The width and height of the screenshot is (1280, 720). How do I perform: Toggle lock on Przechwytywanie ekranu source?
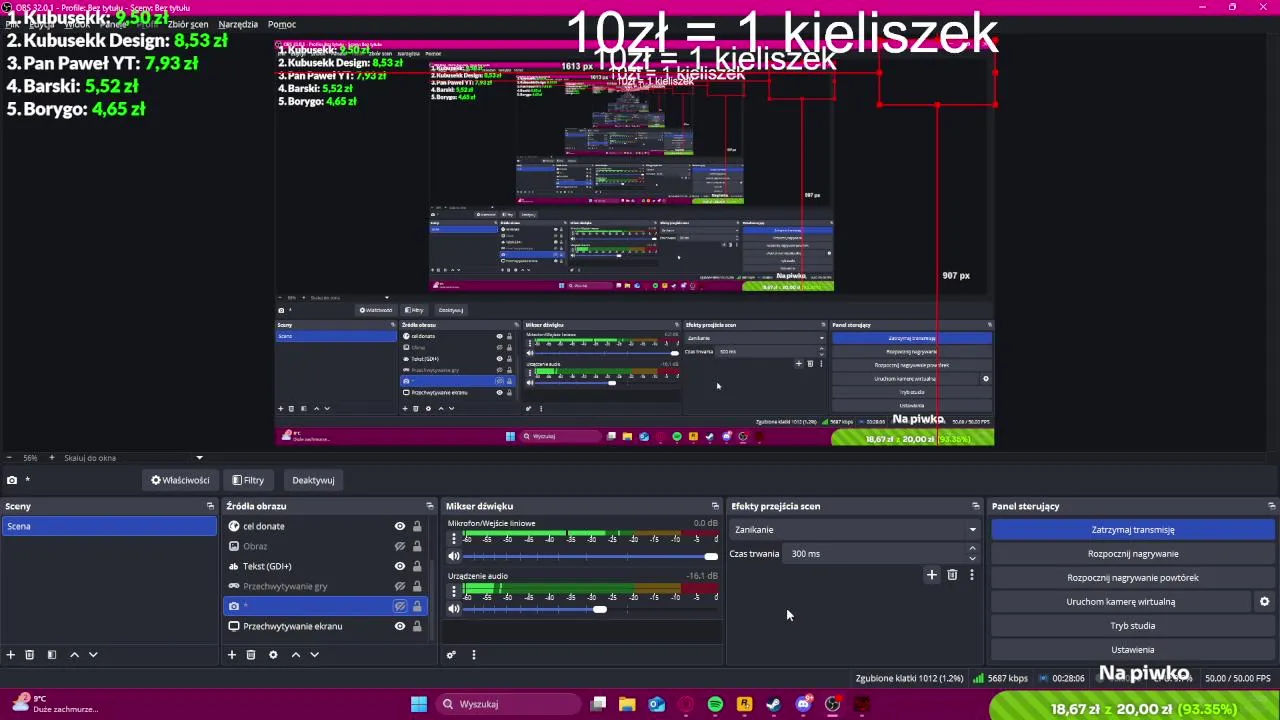[x=417, y=626]
